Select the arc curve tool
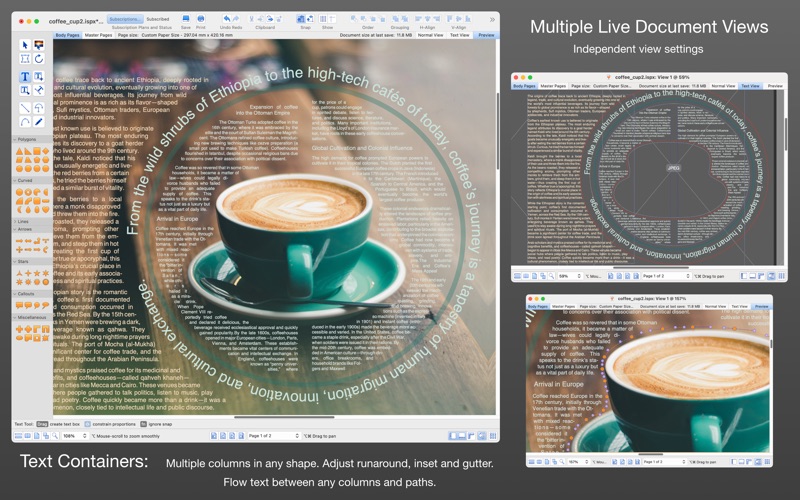Viewport: 800px width, 500px height. pyautogui.click(x=24, y=121)
